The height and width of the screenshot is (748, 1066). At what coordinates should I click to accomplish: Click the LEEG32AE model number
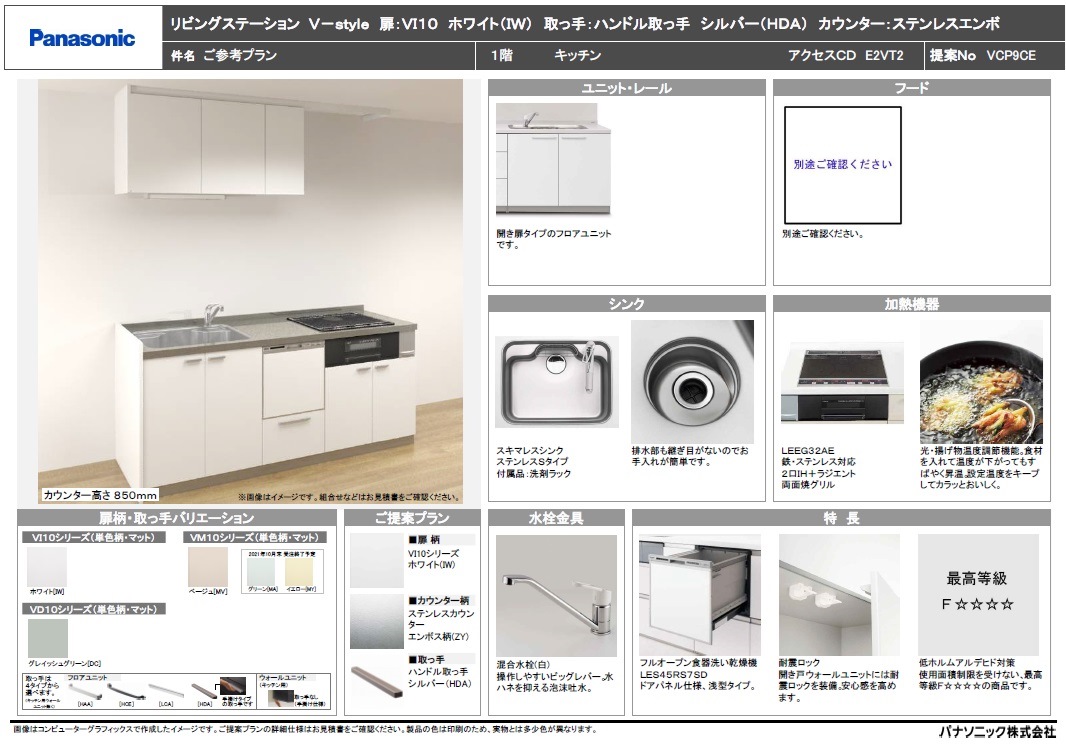pyautogui.click(x=808, y=450)
